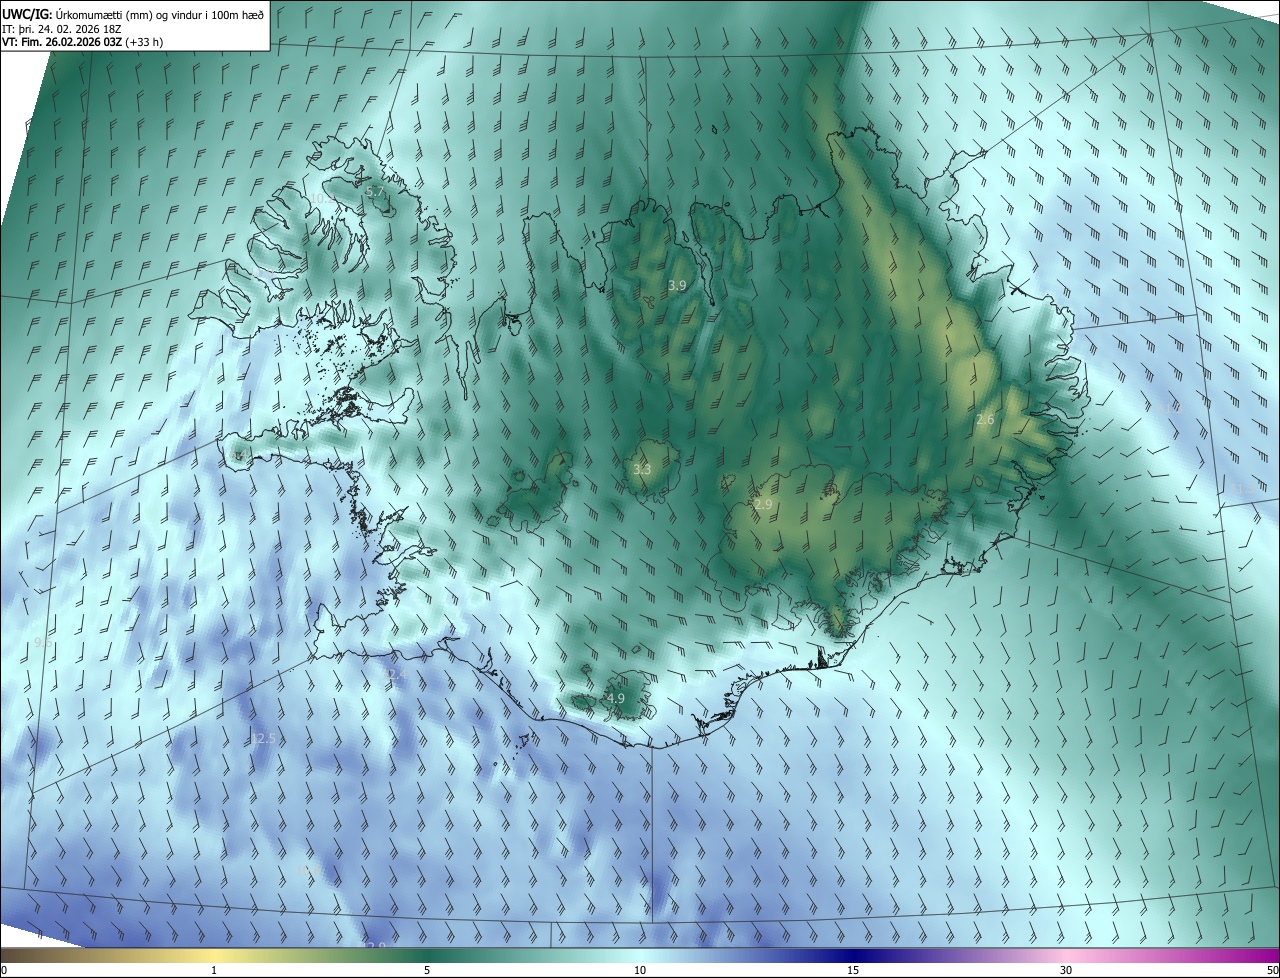Click the 15 tick on the color scale
Viewport: 1280px width, 978px height.
click(853, 970)
